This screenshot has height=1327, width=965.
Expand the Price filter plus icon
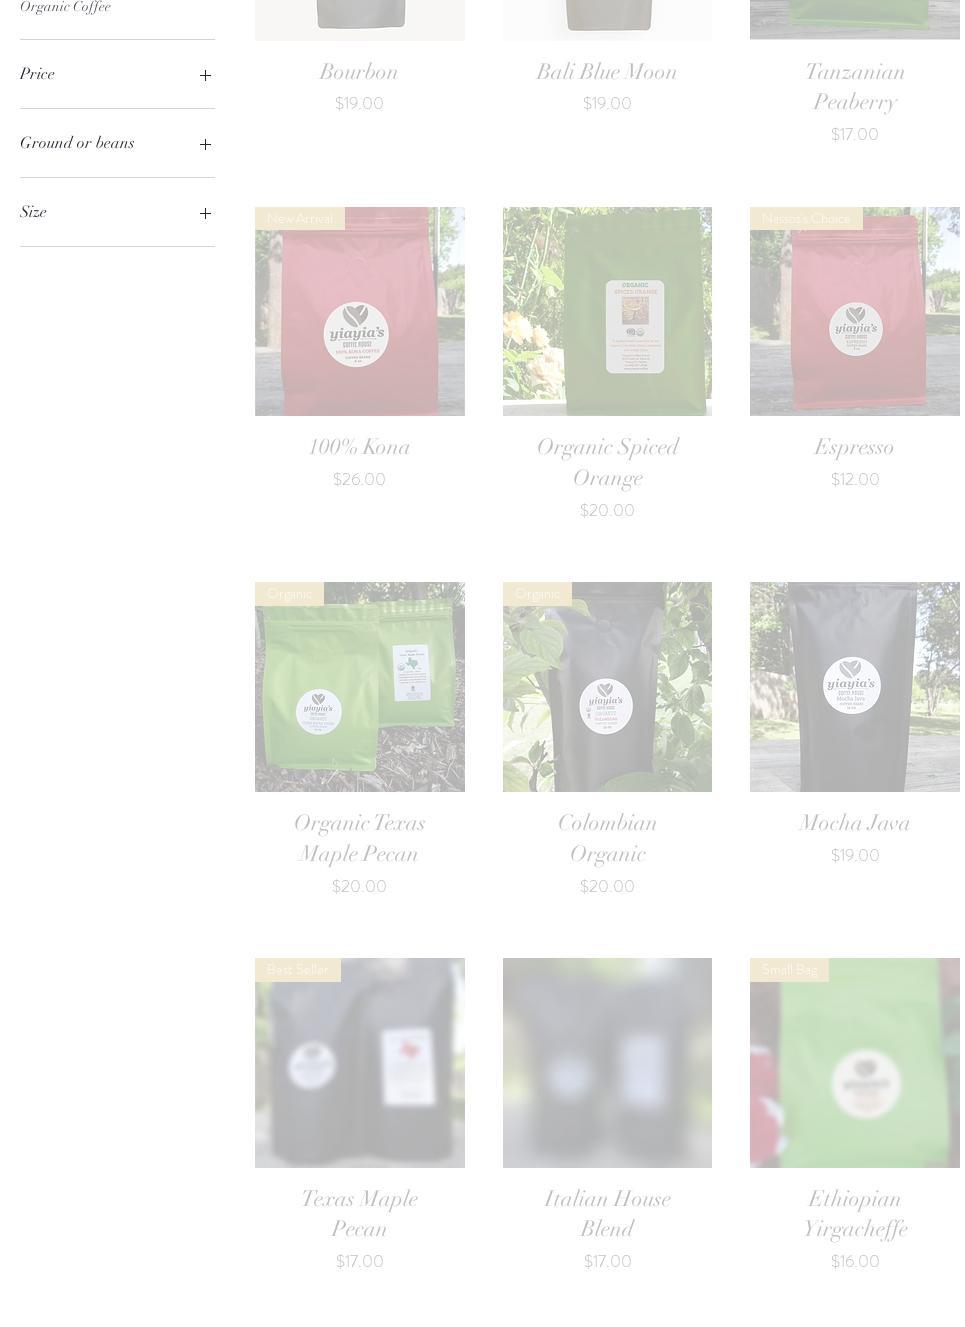[205, 75]
